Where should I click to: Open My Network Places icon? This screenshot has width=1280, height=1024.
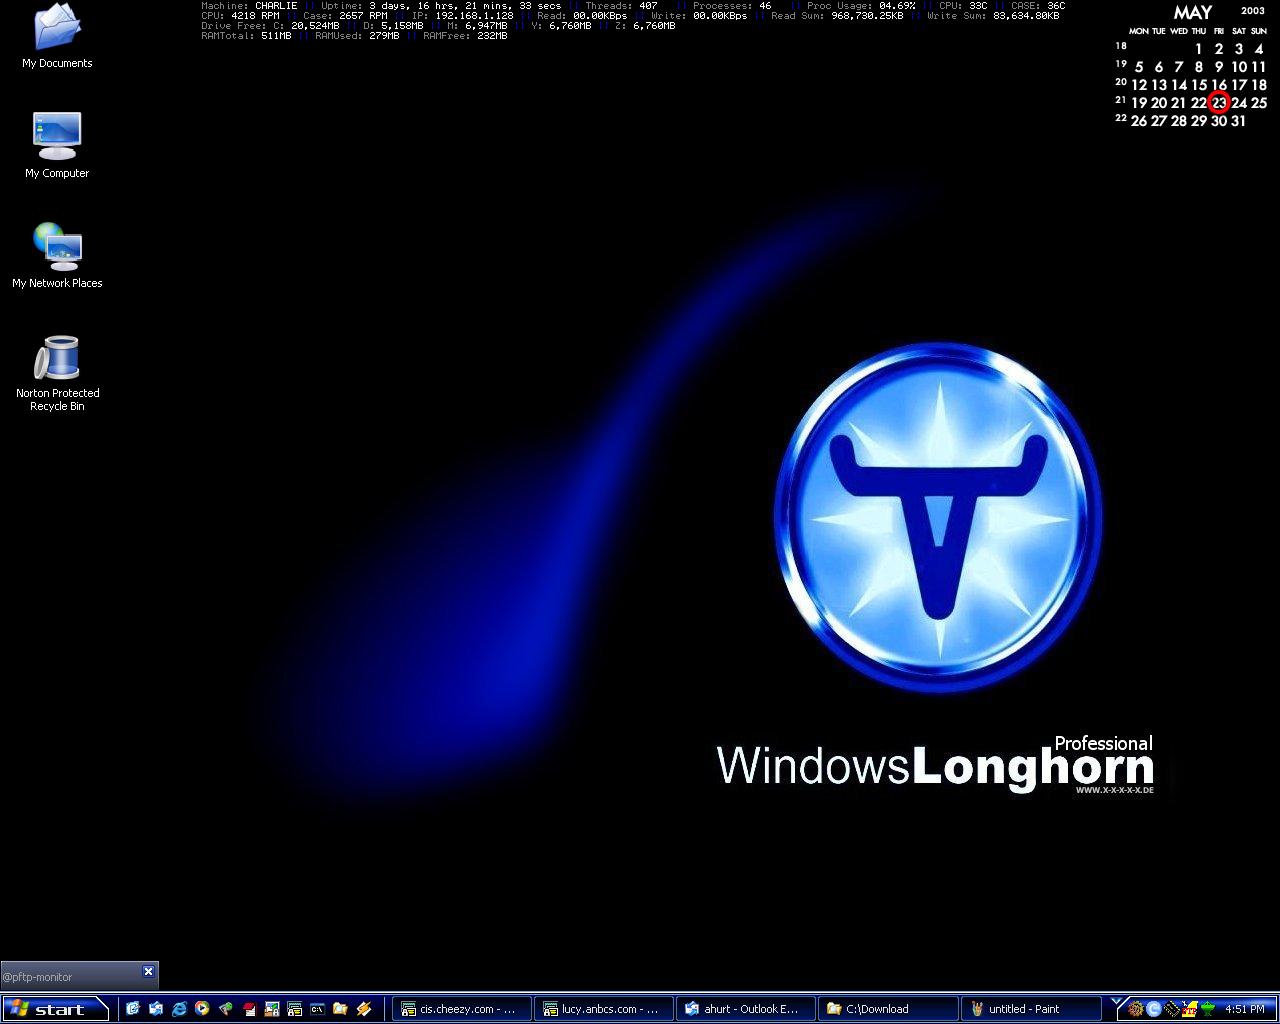click(x=57, y=256)
